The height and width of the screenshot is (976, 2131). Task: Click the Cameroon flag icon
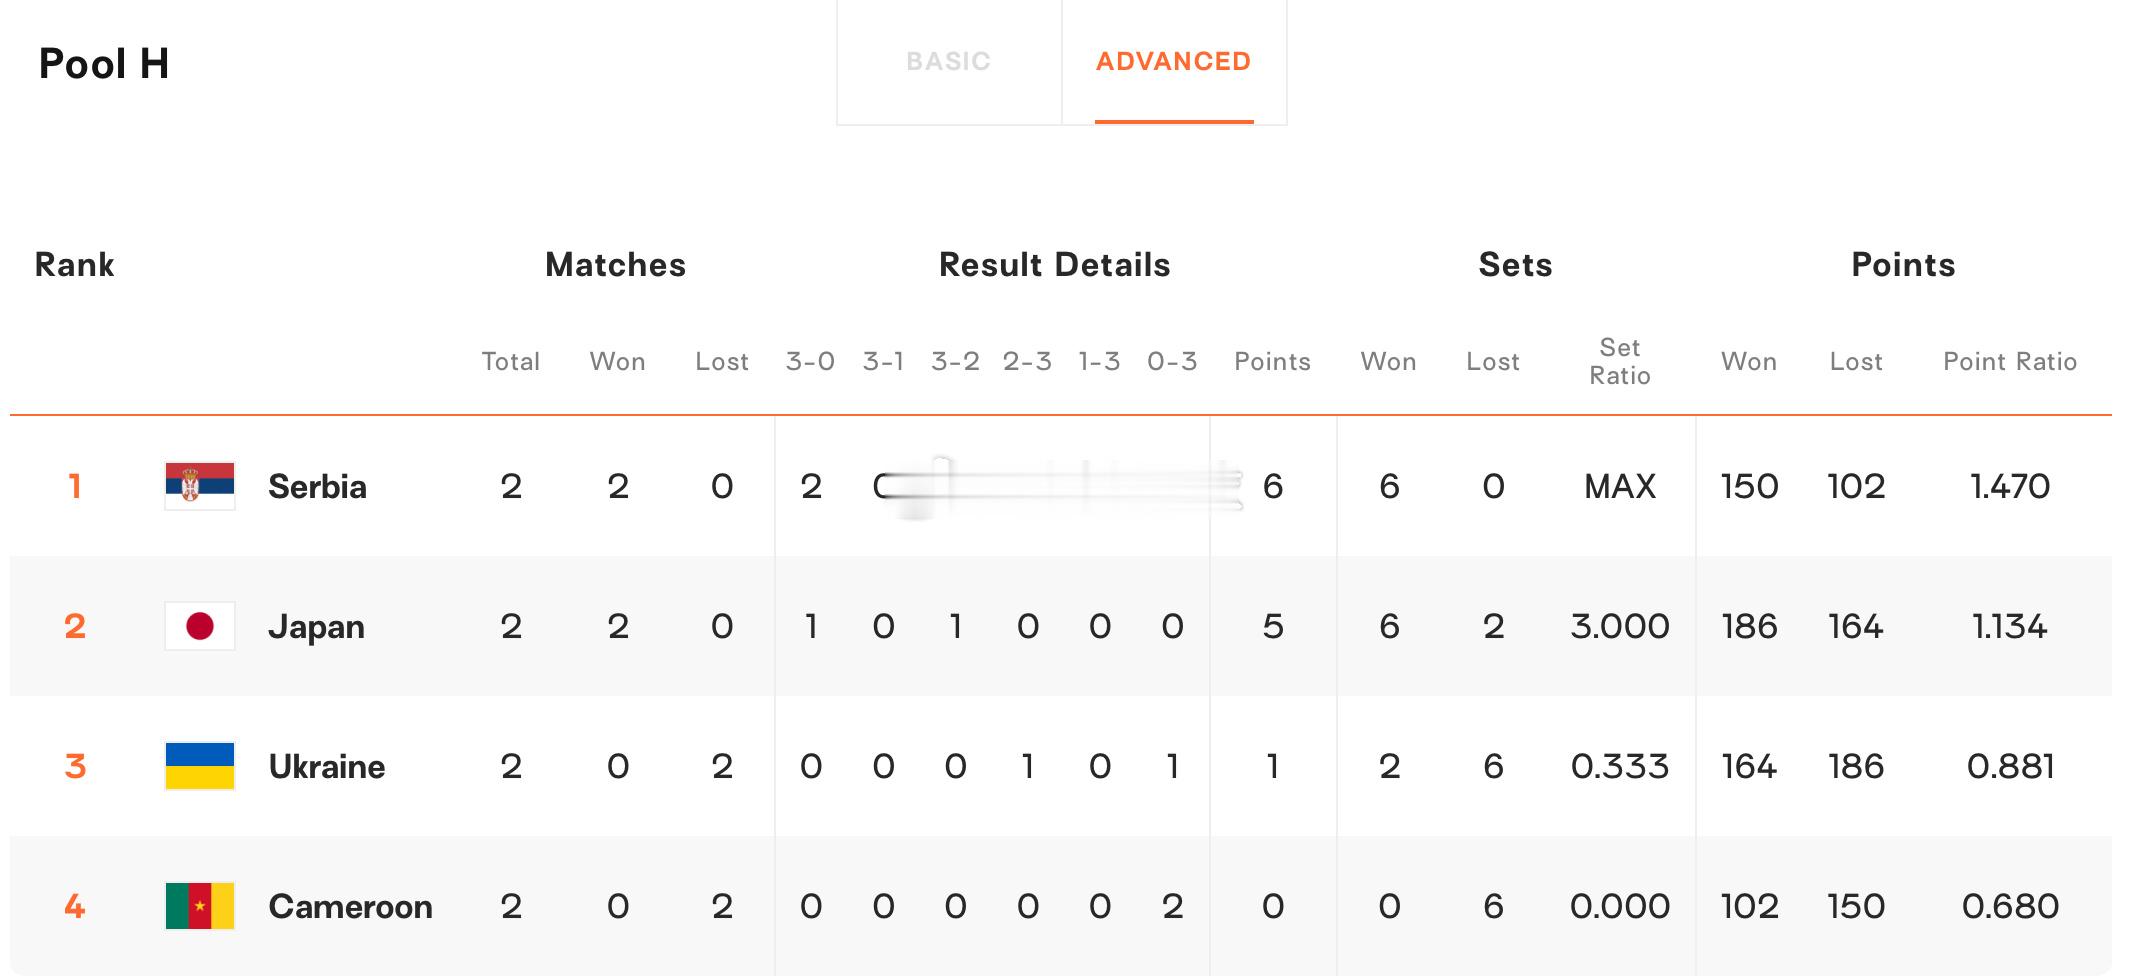click(200, 906)
